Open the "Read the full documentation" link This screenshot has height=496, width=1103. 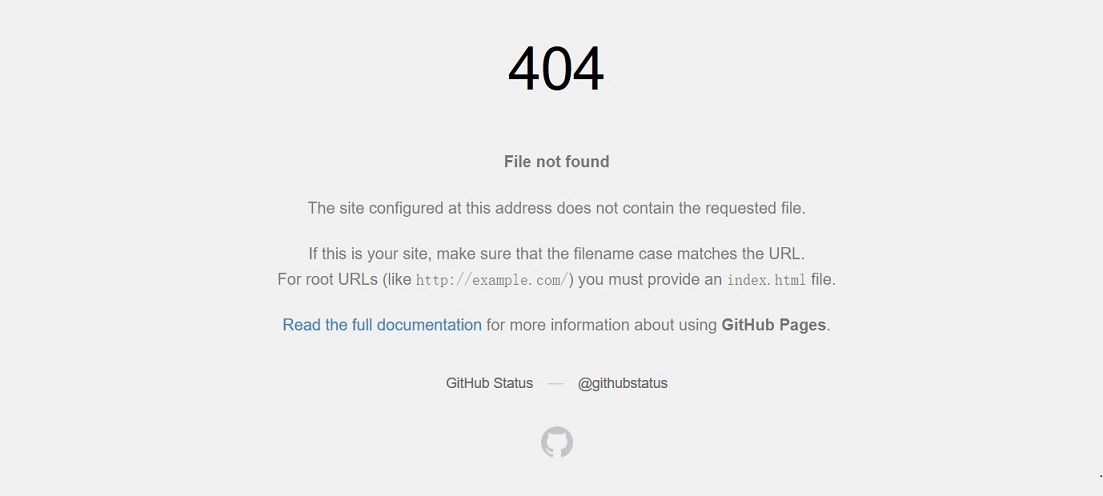pyautogui.click(x=382, y=325)
